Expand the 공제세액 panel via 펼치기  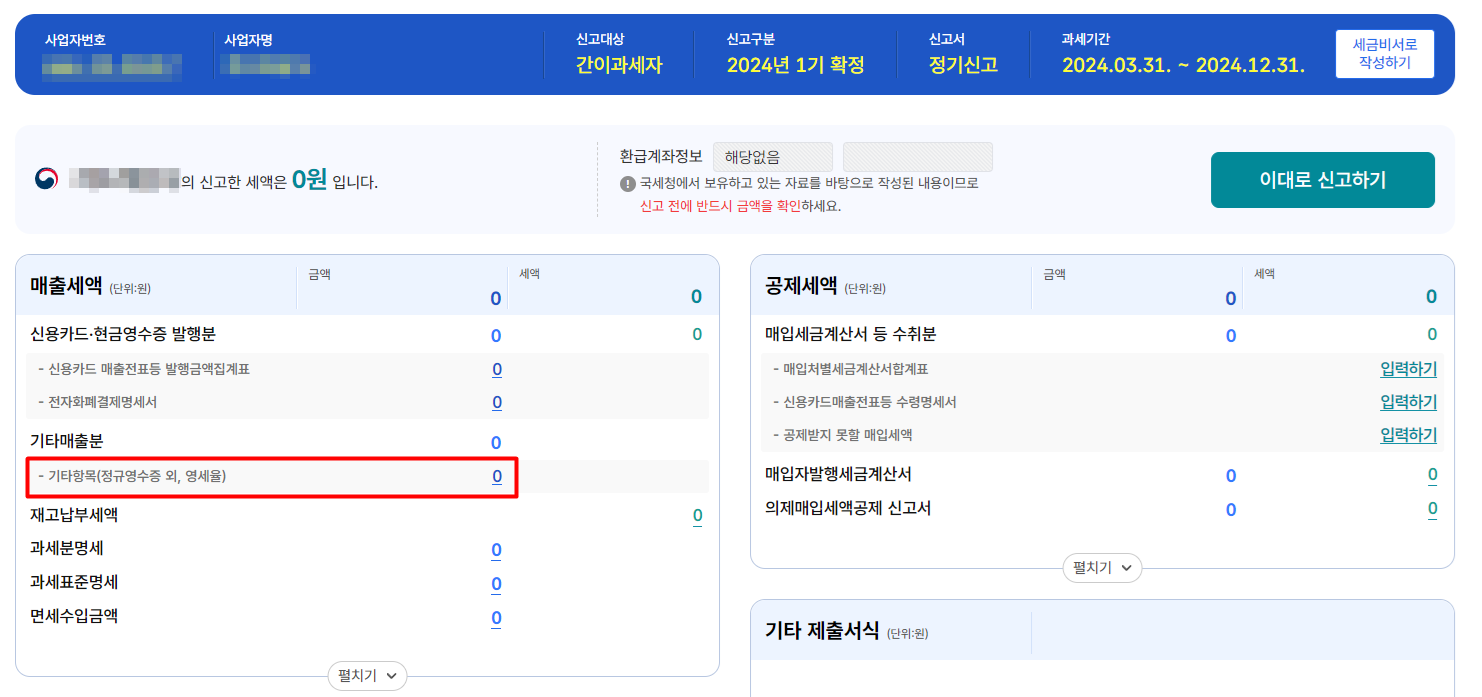pos(1101,567)
